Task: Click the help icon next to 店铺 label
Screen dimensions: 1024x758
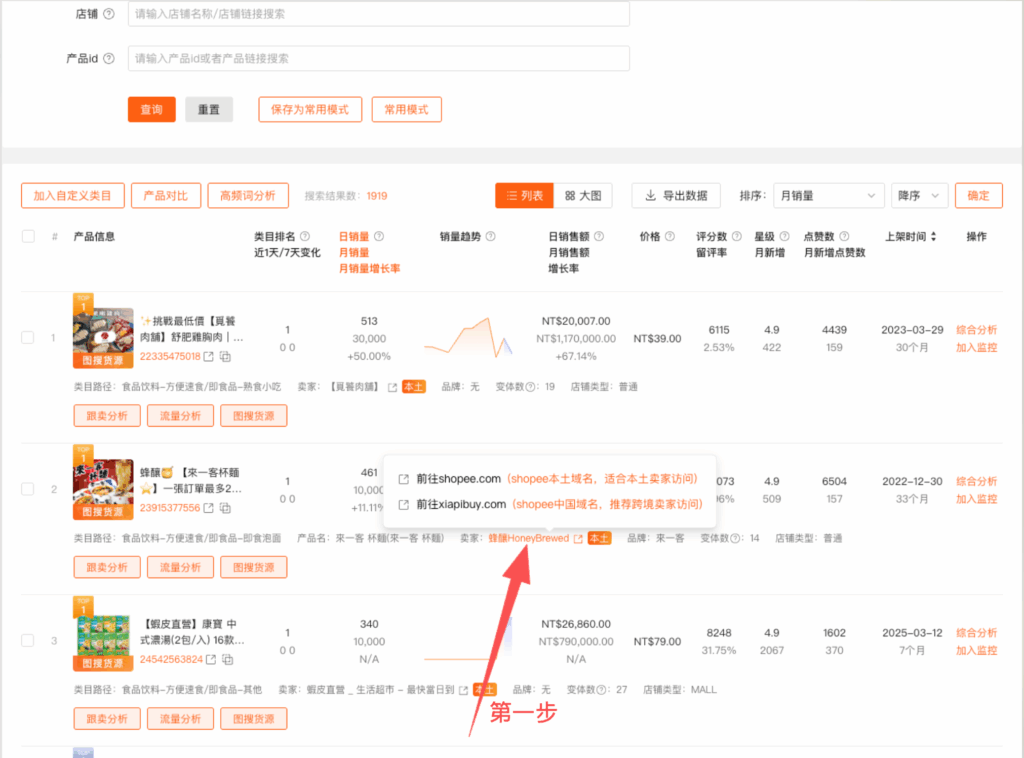Action: click(x=108, y=15)
